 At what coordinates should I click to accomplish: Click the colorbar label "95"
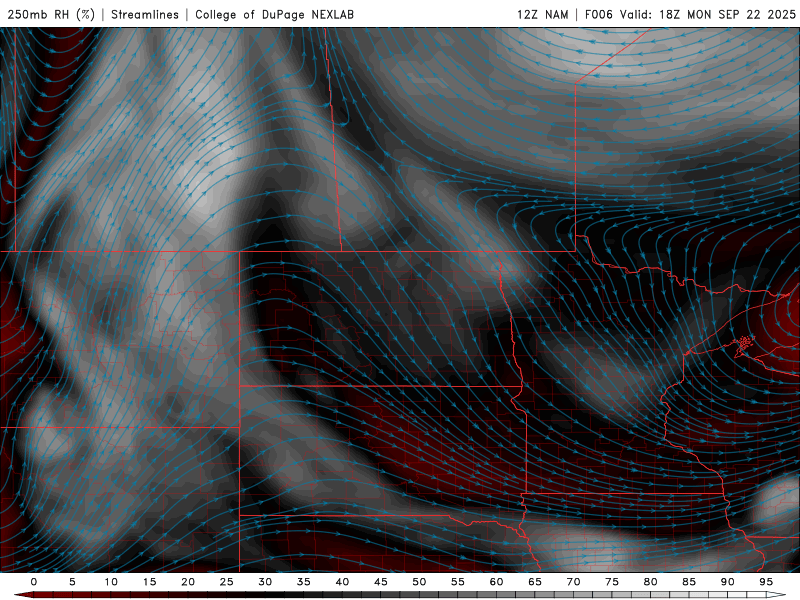[x=766, y=582]
